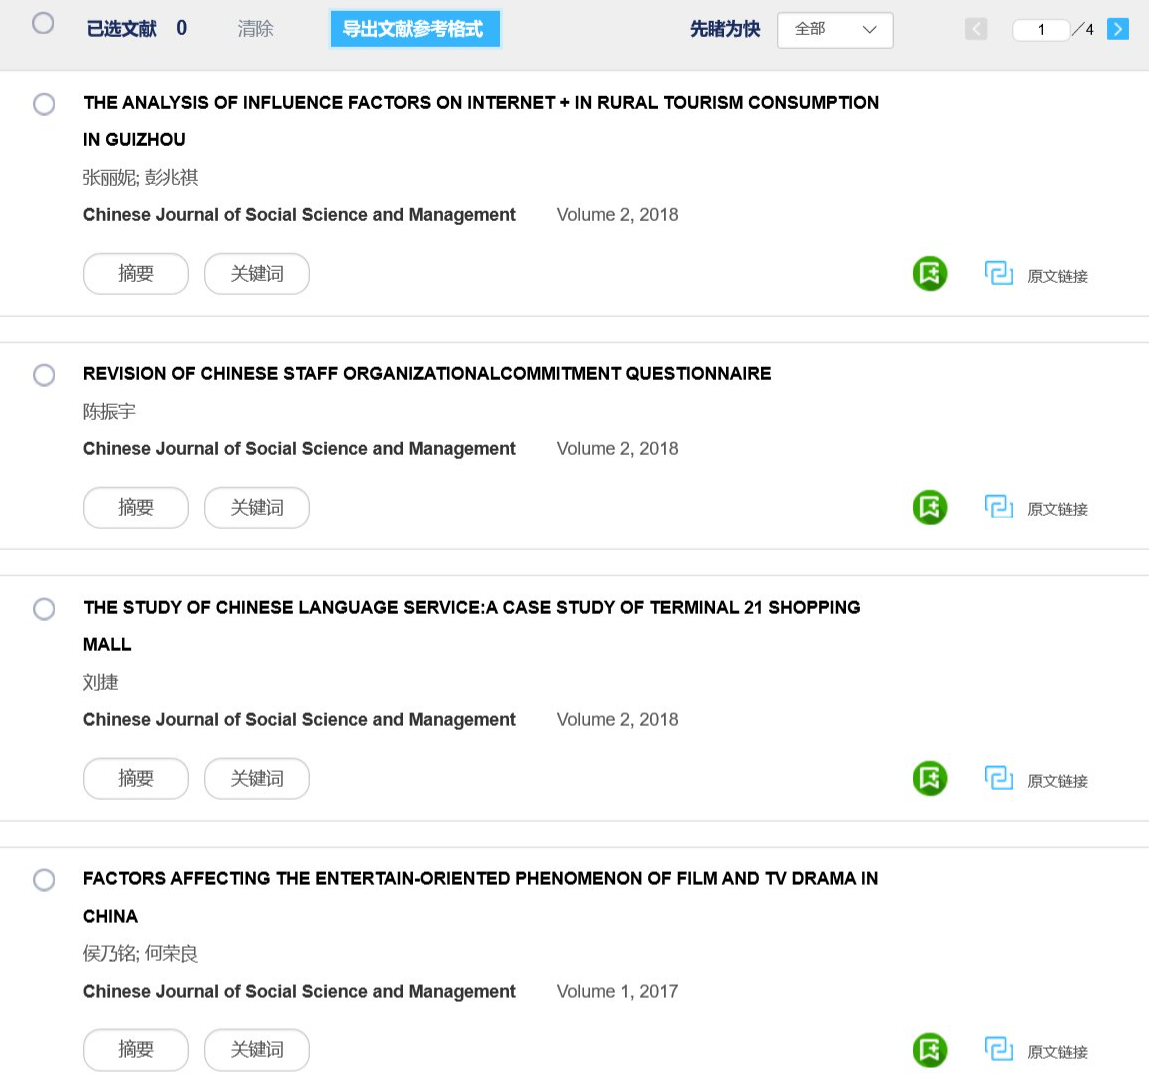Show 关键词 for Organizational Commitment article
Screen dimensions: 1149x1089
click(256, 508)
